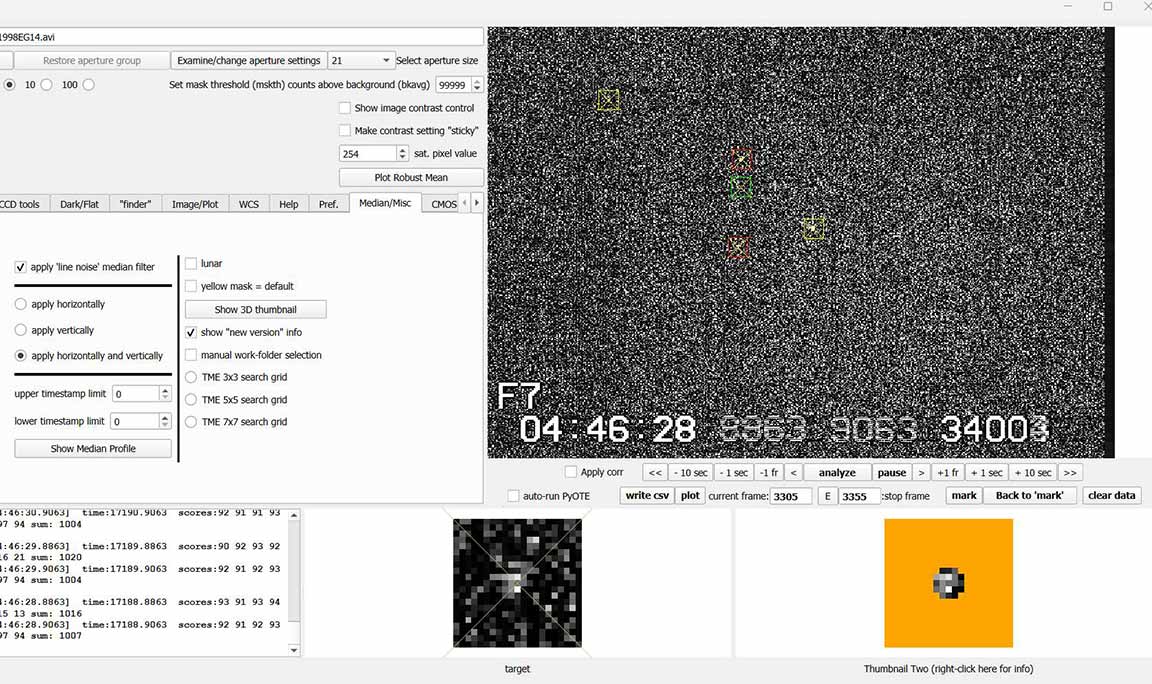
Task: Play backward with the < button
Action: point(793,472)
